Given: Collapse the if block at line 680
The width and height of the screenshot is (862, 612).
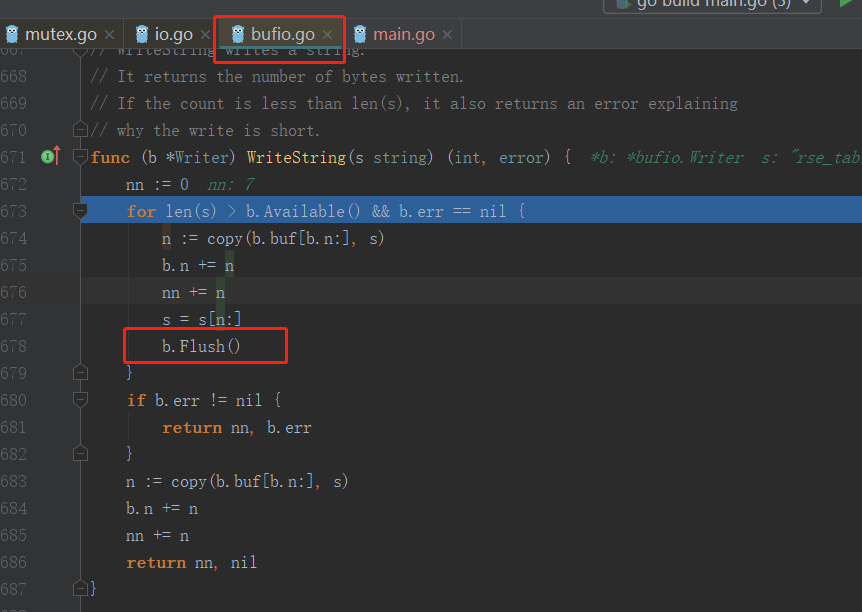Looking at the screenshot, I should [80, 400].
